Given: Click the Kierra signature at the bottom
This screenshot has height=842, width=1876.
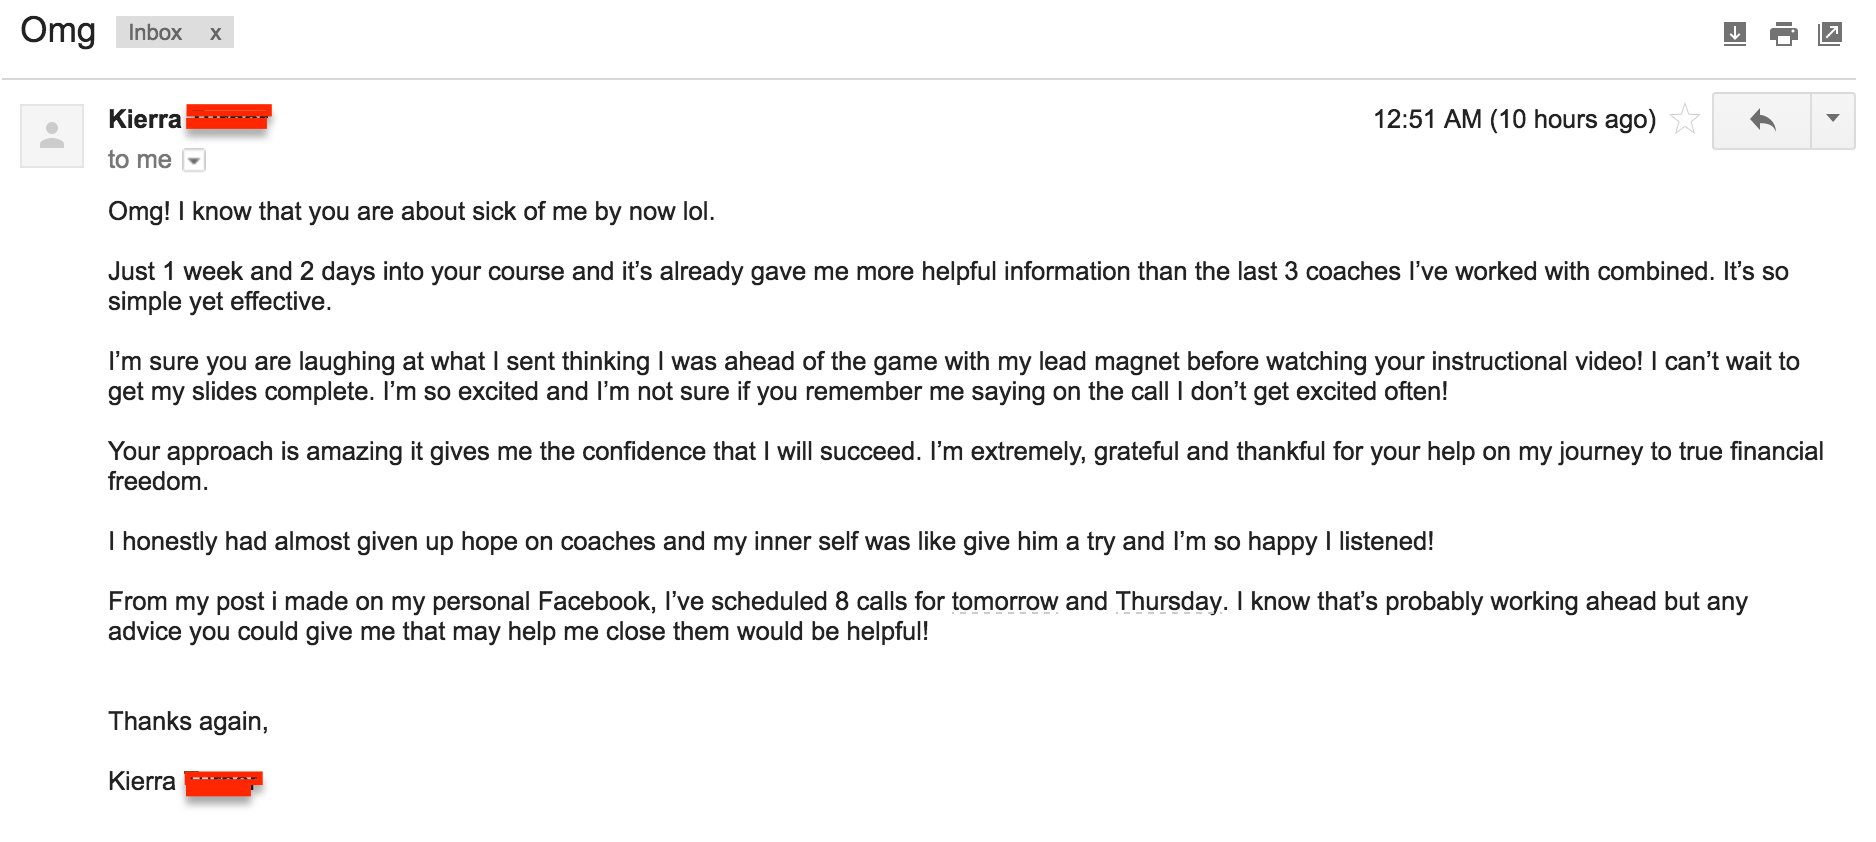Looking at the screenshot, I should click(x=142, y=781).
